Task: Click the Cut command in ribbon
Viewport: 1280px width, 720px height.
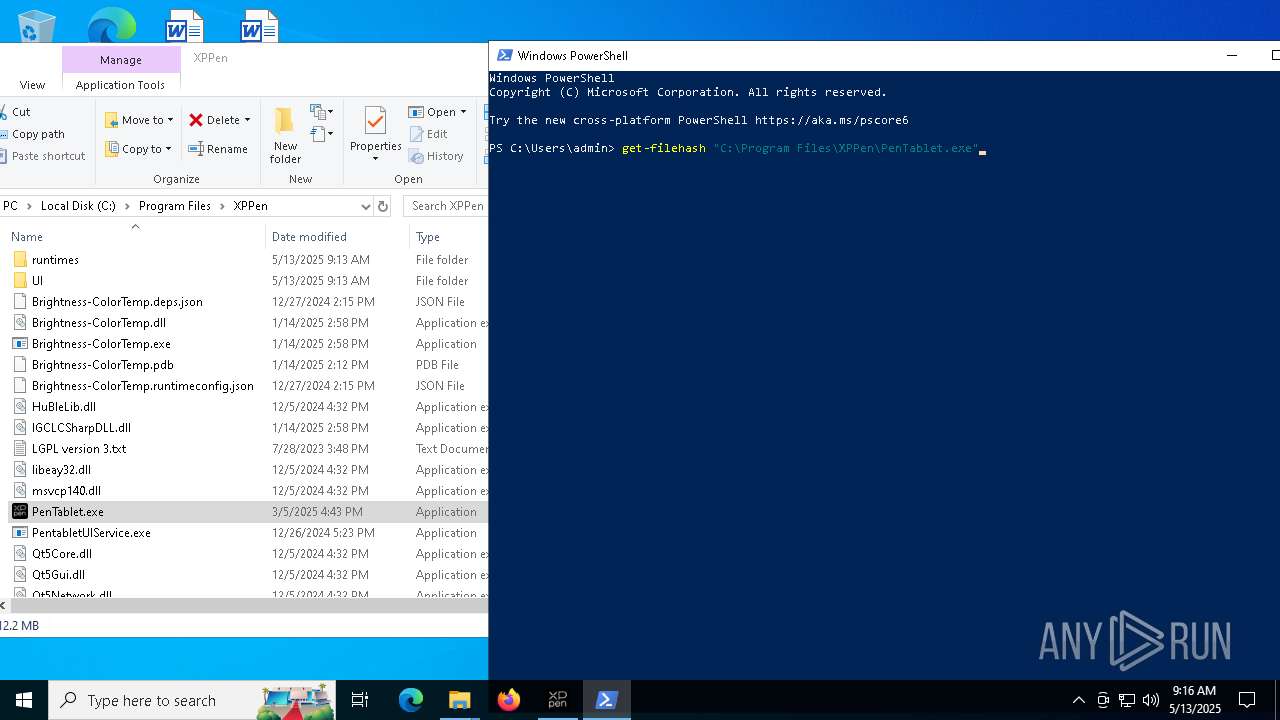Action: point(15,112)
